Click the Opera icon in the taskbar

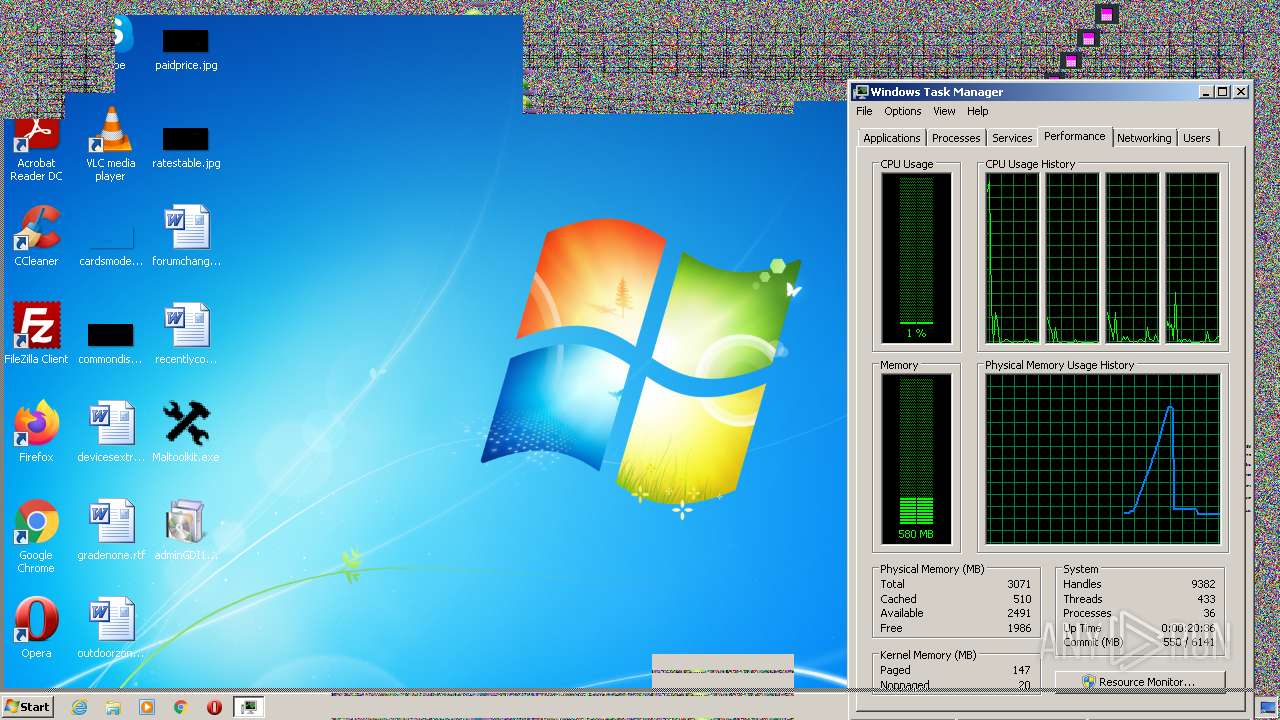click(214, 707)
